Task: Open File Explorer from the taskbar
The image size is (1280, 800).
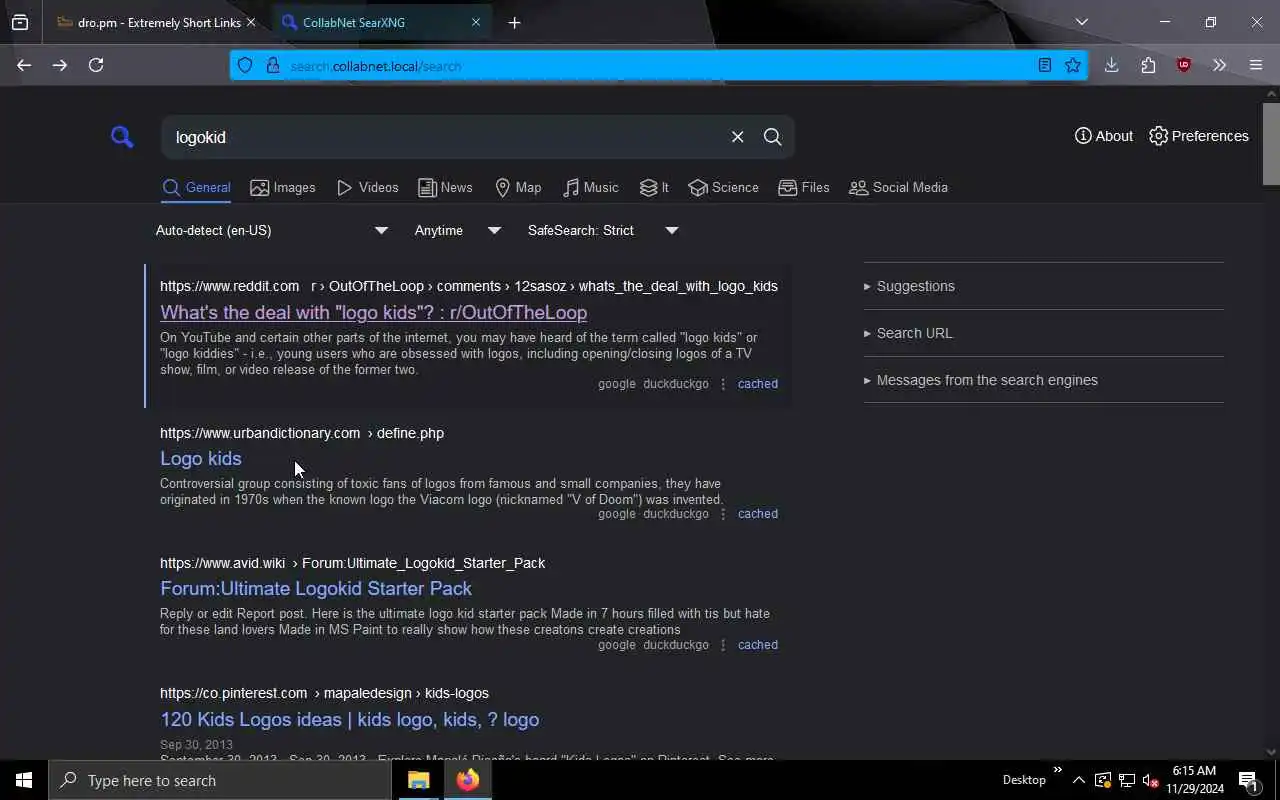Action: [419, 780]
